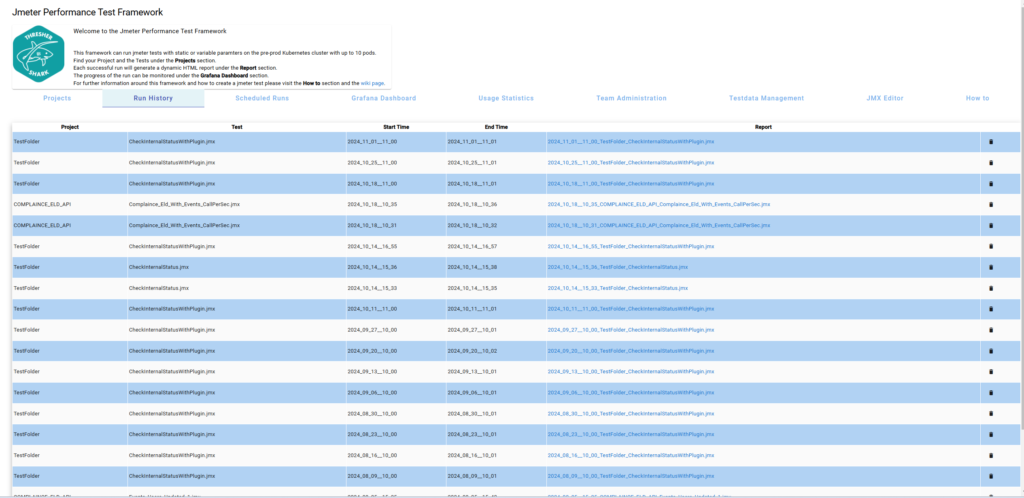The width and height of the screenshot is (1024, 498).
Task: Select end time cell 2024_09_20__10_02
Action: (496, 350)
